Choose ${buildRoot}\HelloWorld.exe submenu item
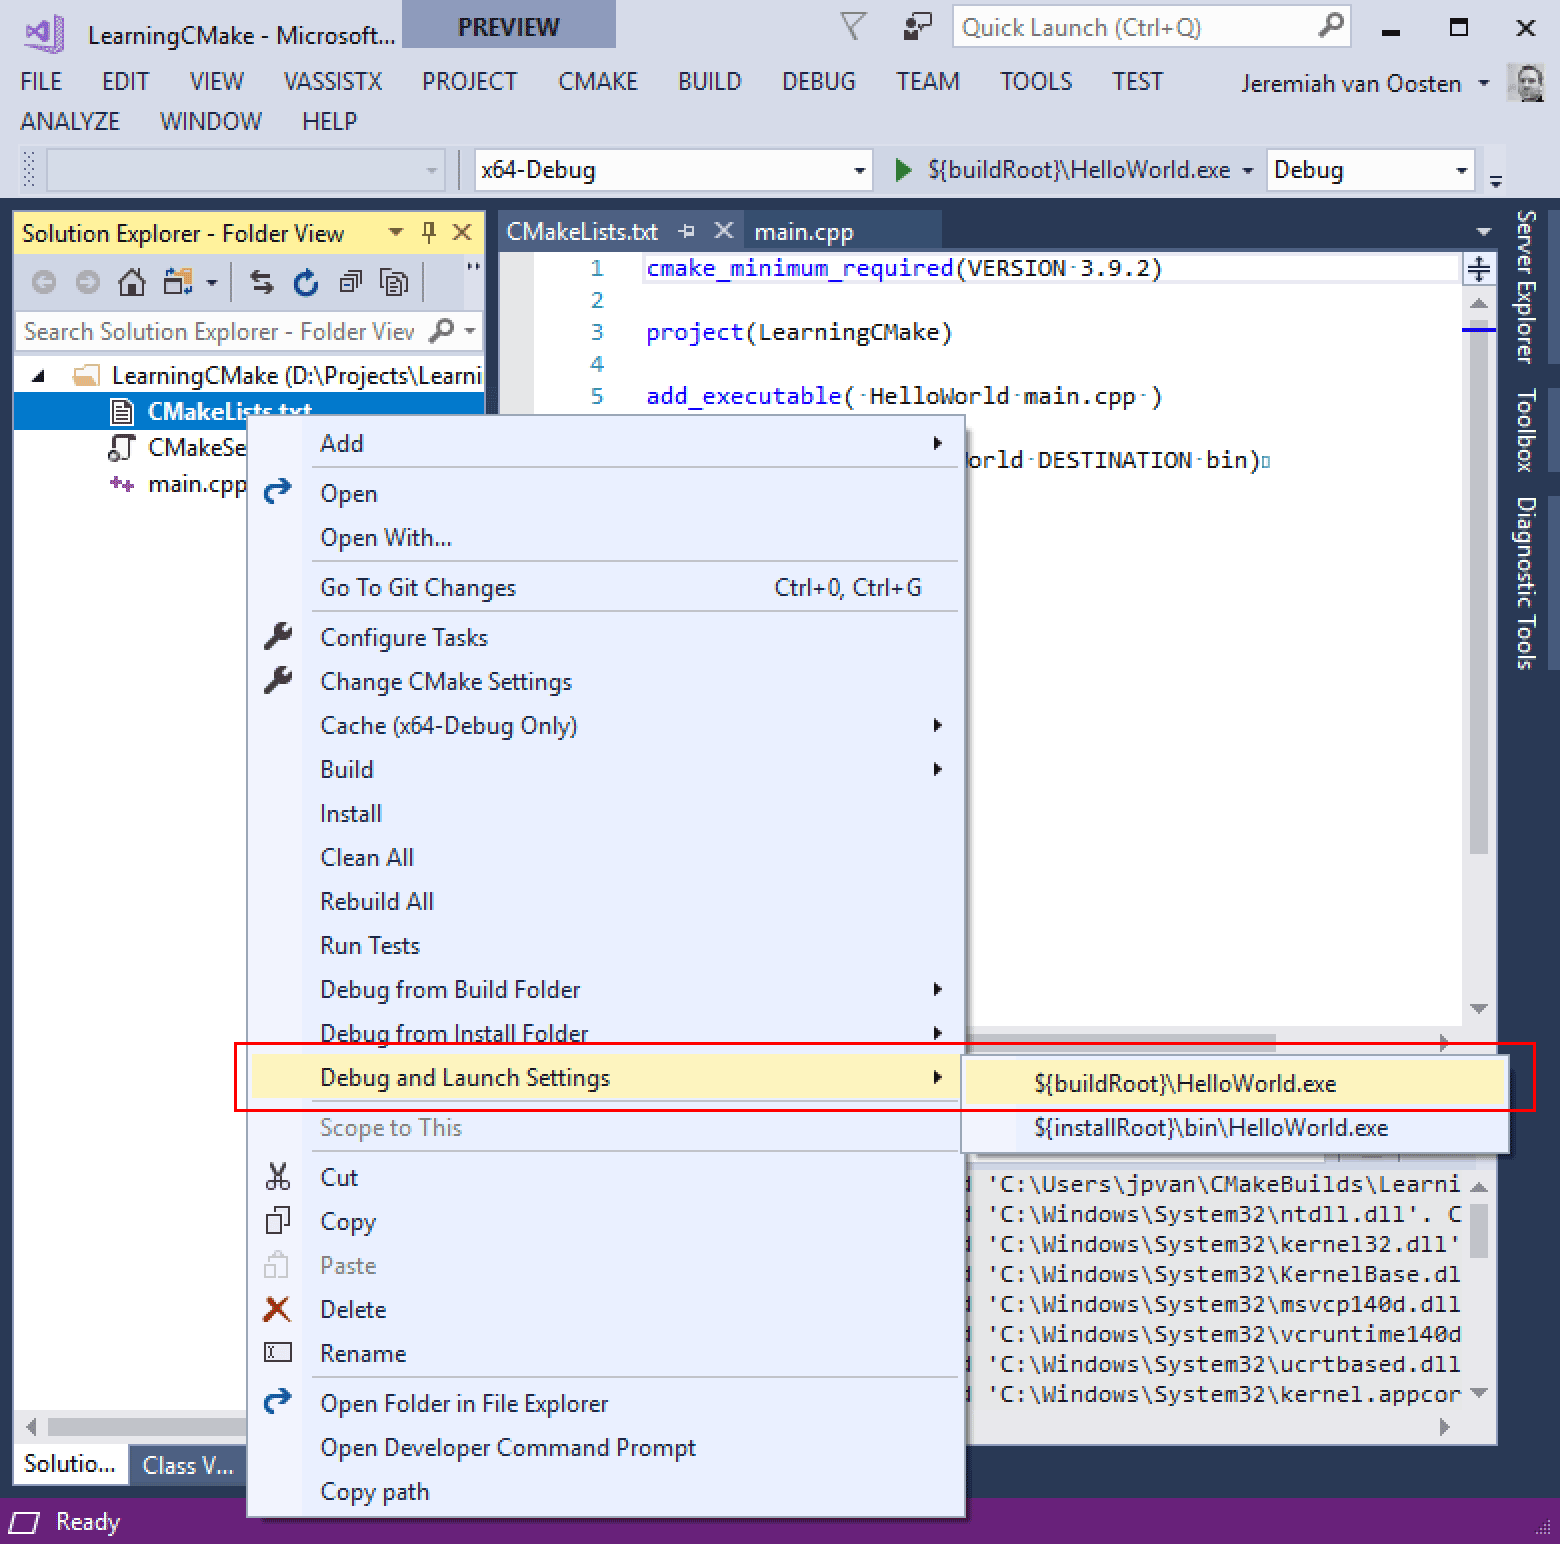1560x1544 pixels. coord(1235,1083)
